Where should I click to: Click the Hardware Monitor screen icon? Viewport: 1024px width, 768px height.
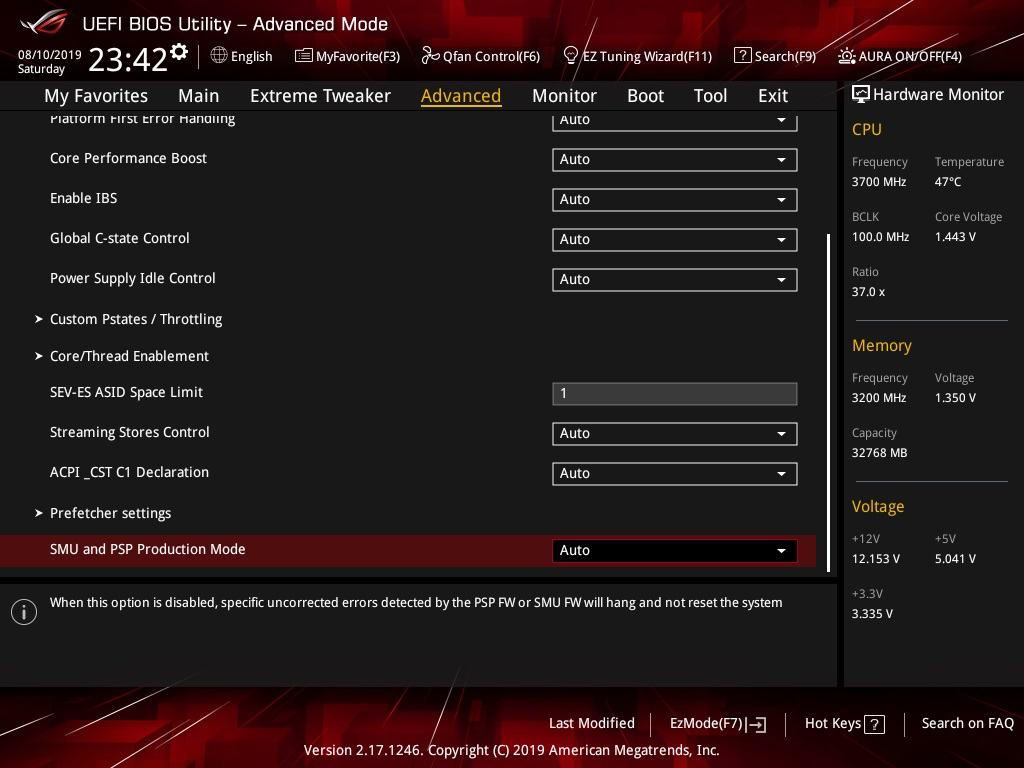861,95
